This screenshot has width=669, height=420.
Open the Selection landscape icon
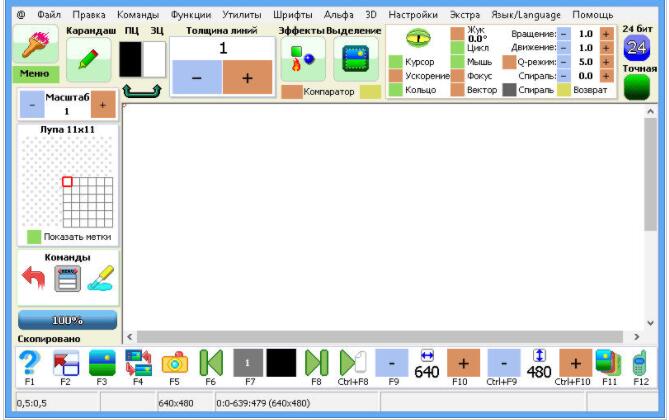tap(355, 59)
